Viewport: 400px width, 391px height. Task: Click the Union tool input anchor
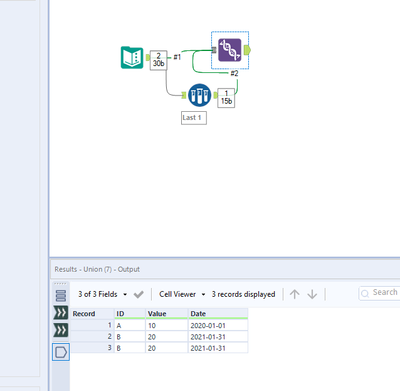pyautogui.click(x=214, y=50)
